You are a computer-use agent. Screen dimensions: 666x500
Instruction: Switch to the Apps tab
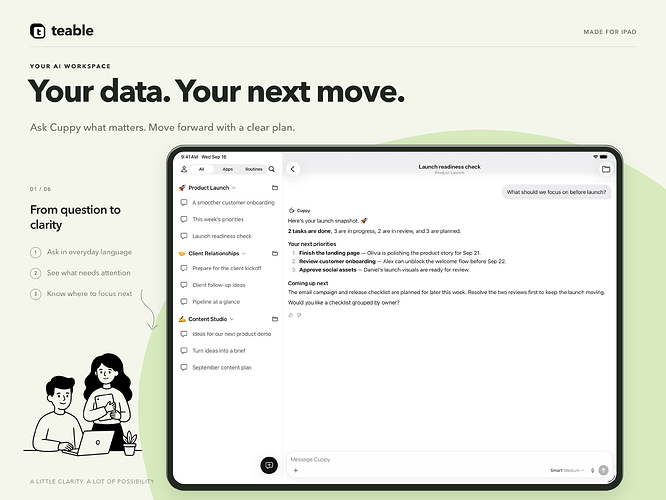click(228, 169)
